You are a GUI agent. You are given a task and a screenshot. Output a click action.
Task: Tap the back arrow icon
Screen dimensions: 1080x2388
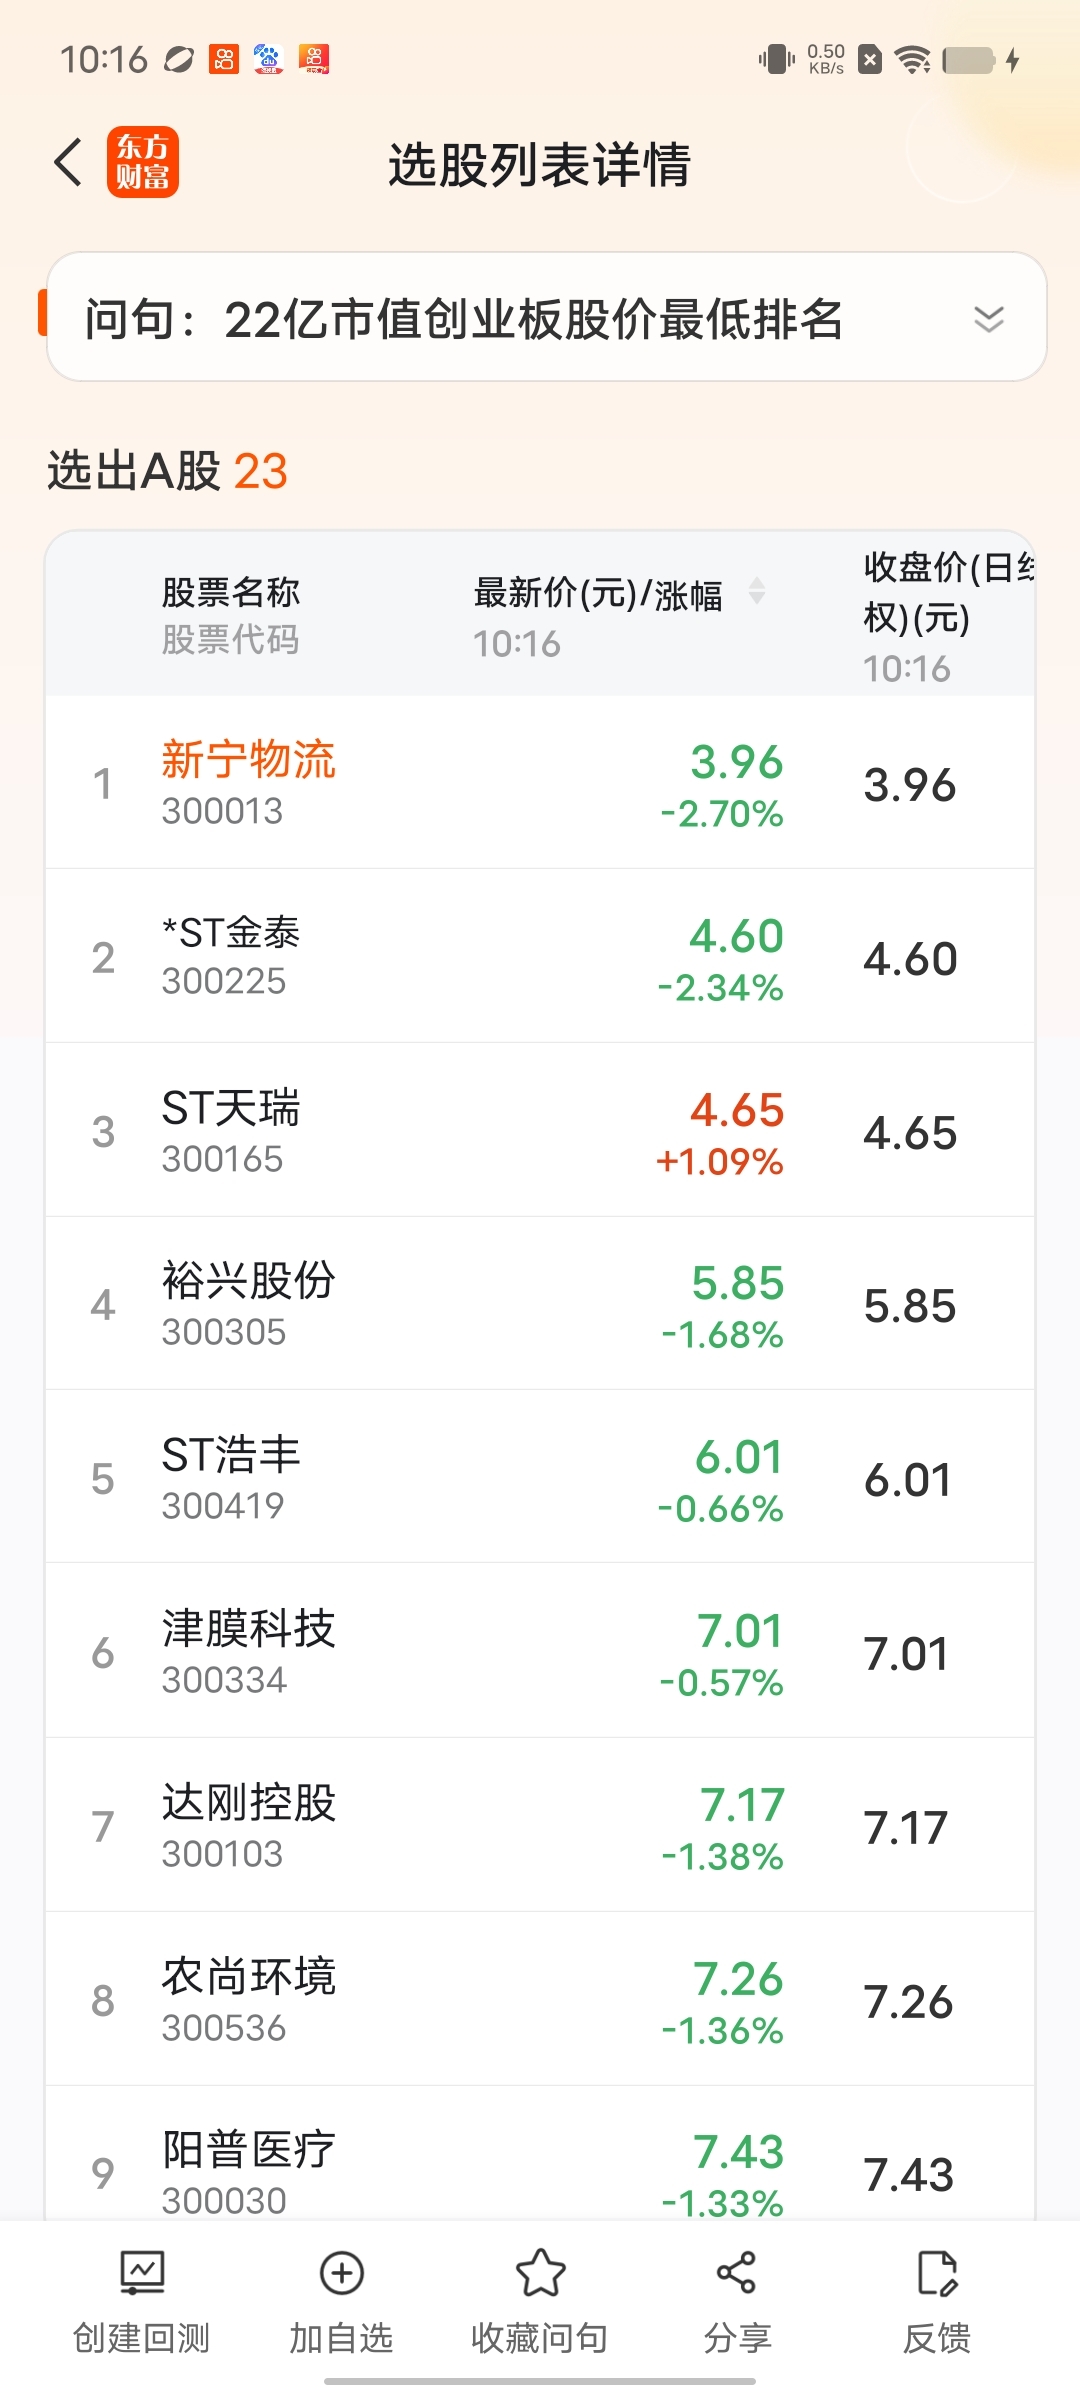pos(68,163)
